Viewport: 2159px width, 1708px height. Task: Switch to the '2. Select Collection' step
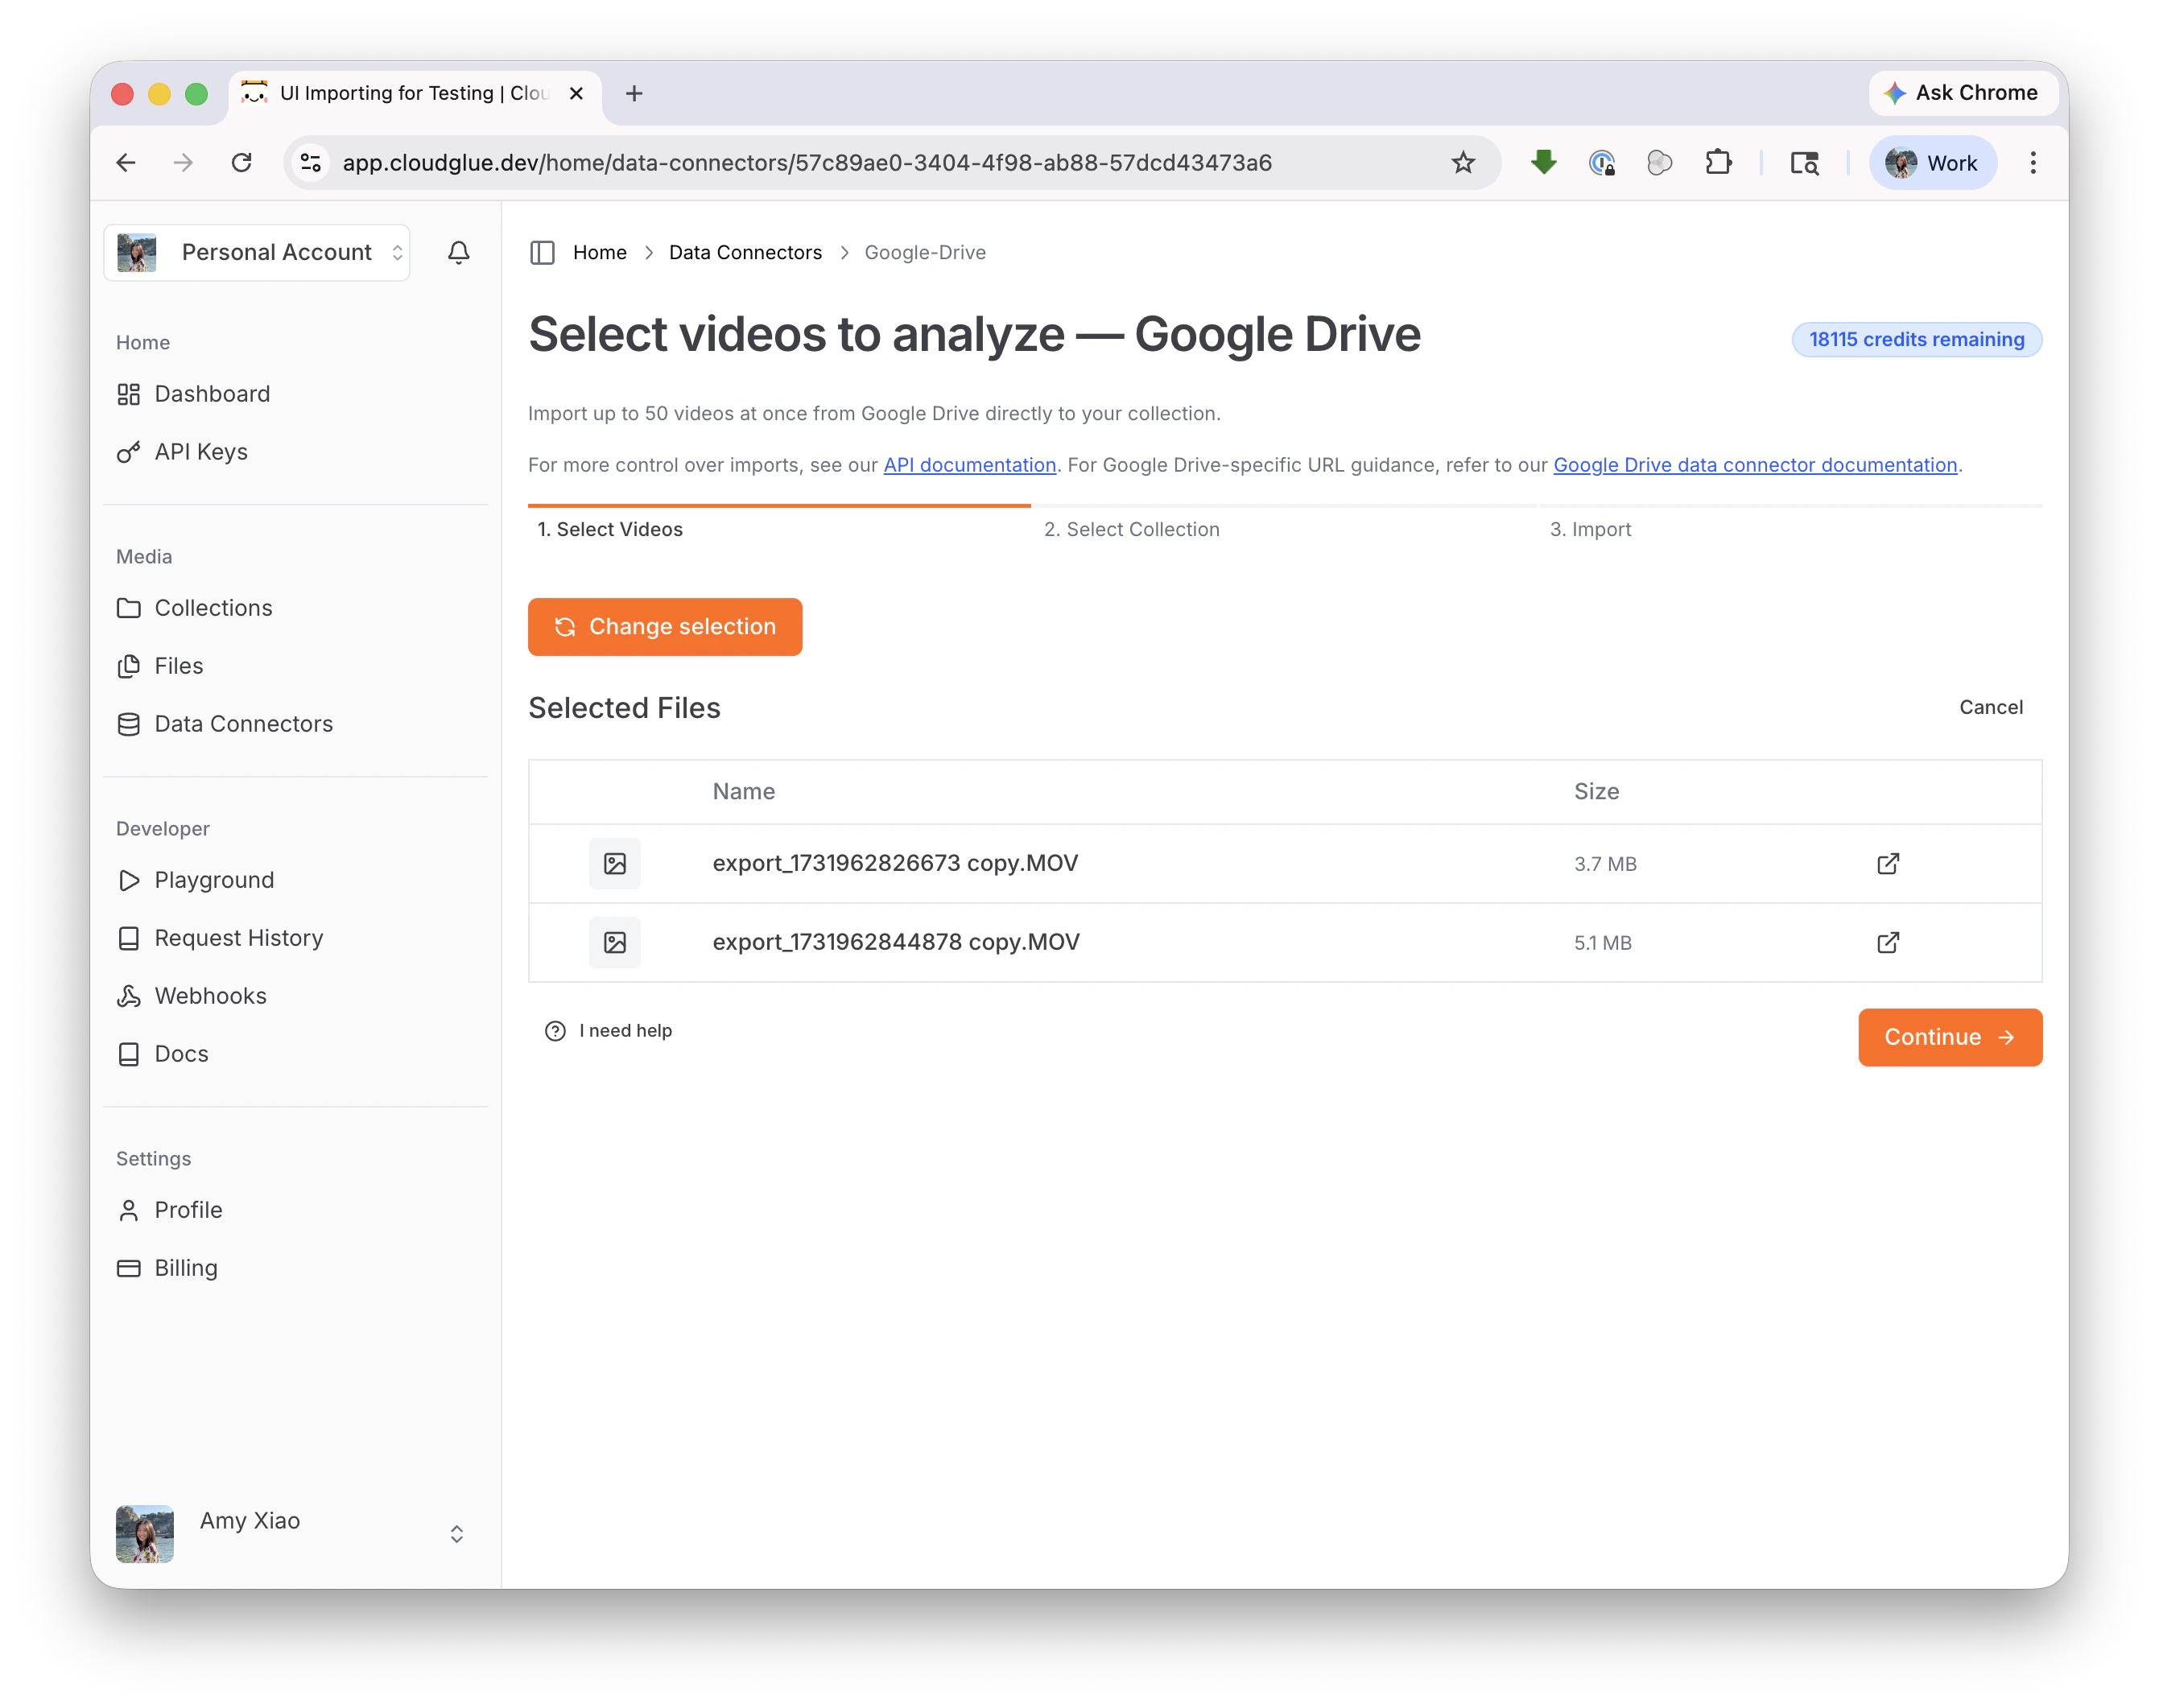pos(1132,529)
